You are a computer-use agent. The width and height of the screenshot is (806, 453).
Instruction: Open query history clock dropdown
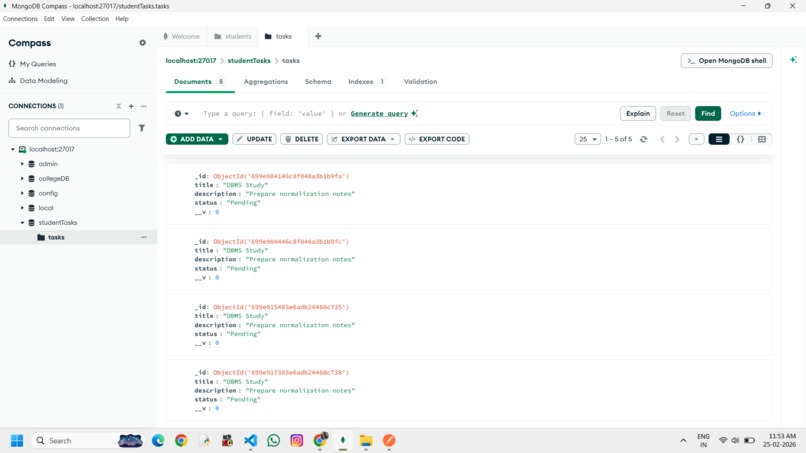click(181, 114)
